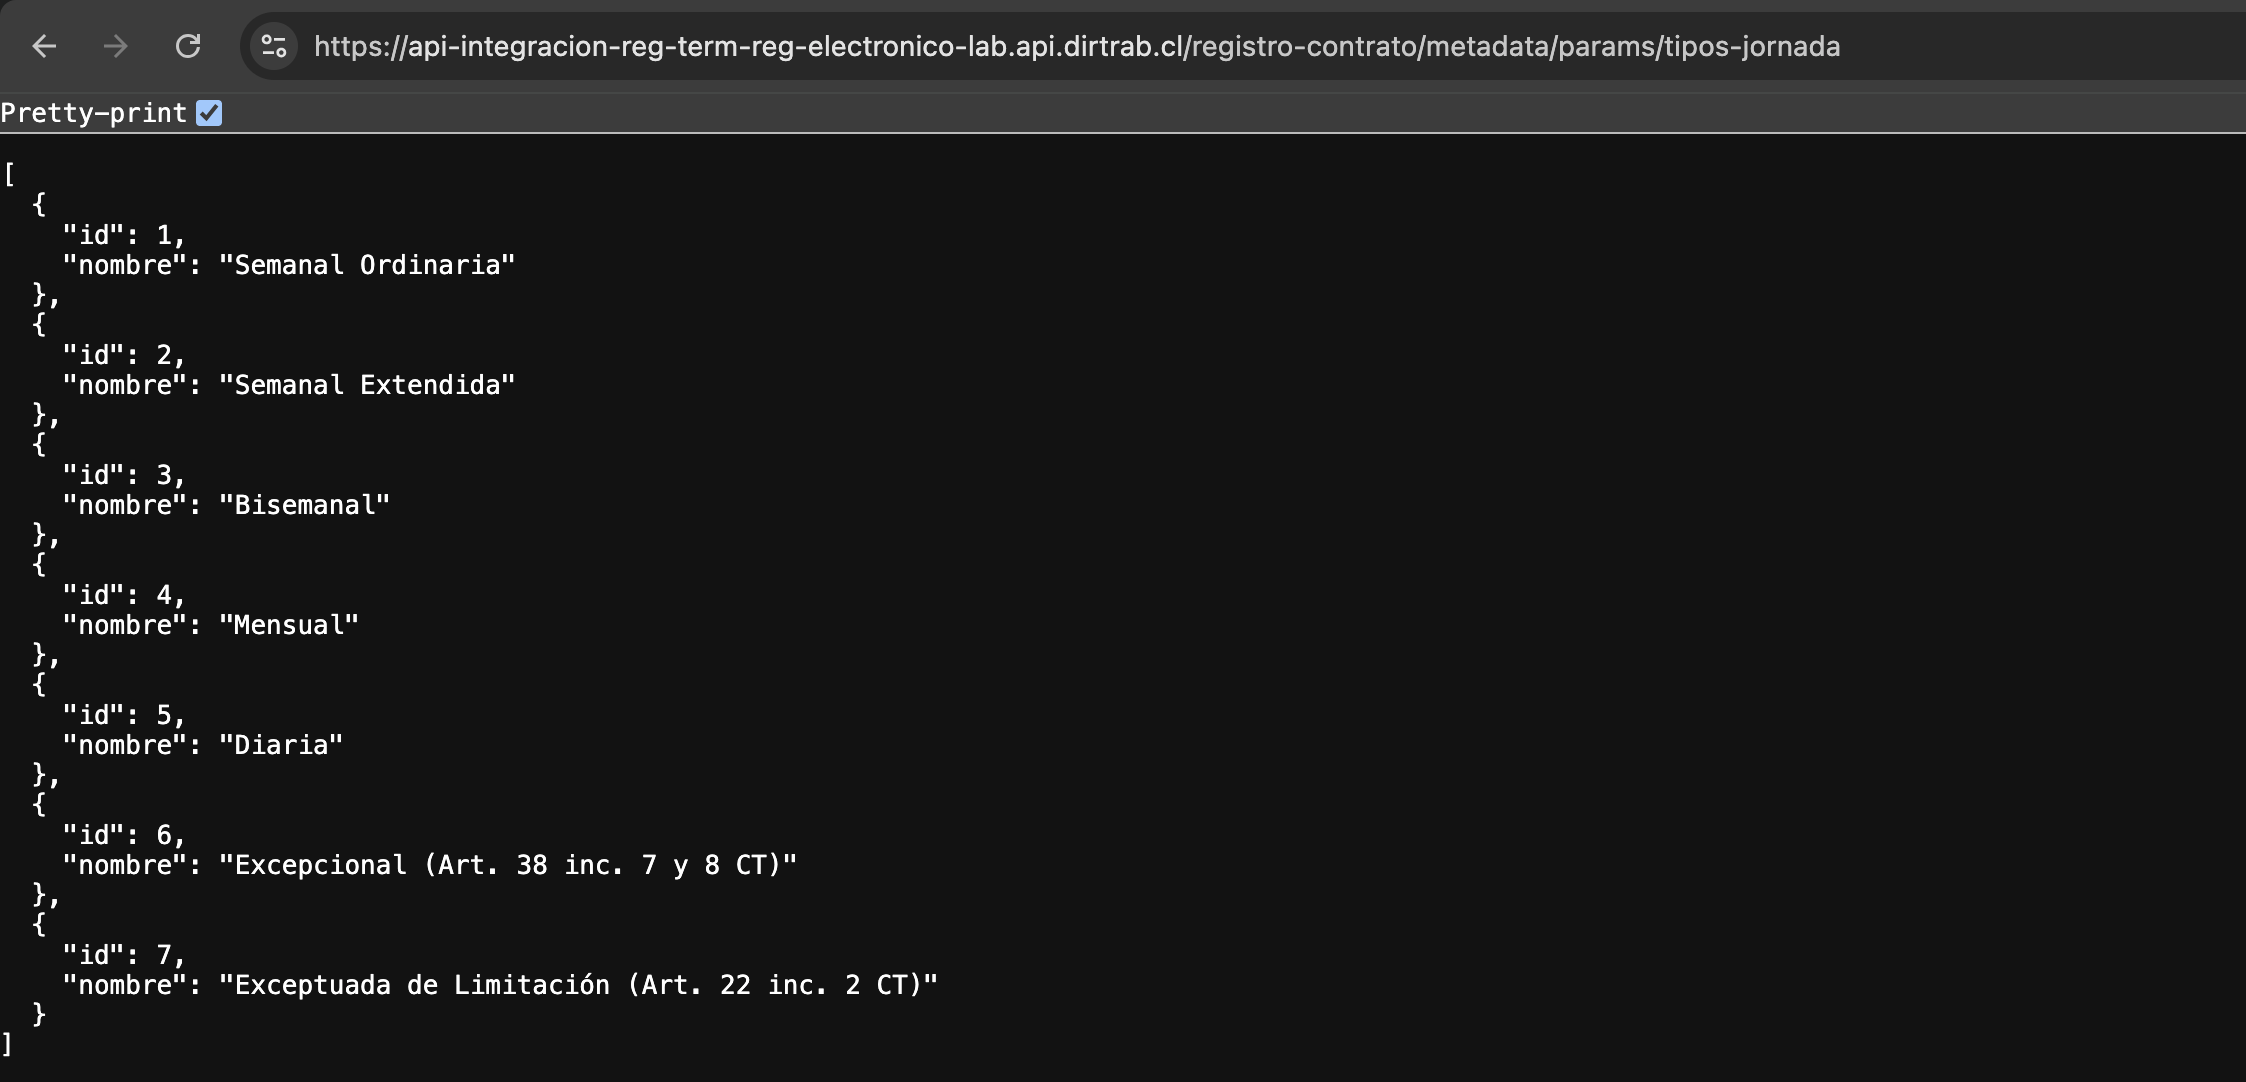Click the opening square bracket of the JSON

(9, 175)
